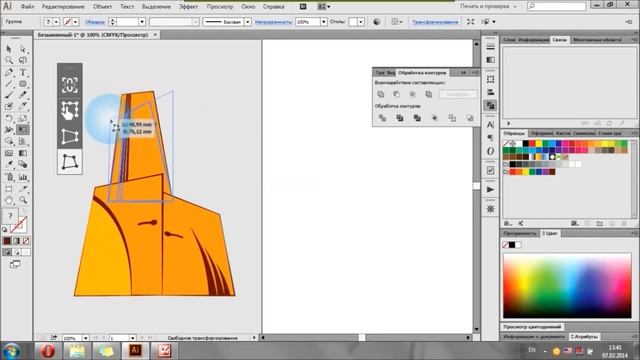Select the yellow swatch in first row
Screen dimensions: 640x360
pyautogui.click(x=539, y=144)
